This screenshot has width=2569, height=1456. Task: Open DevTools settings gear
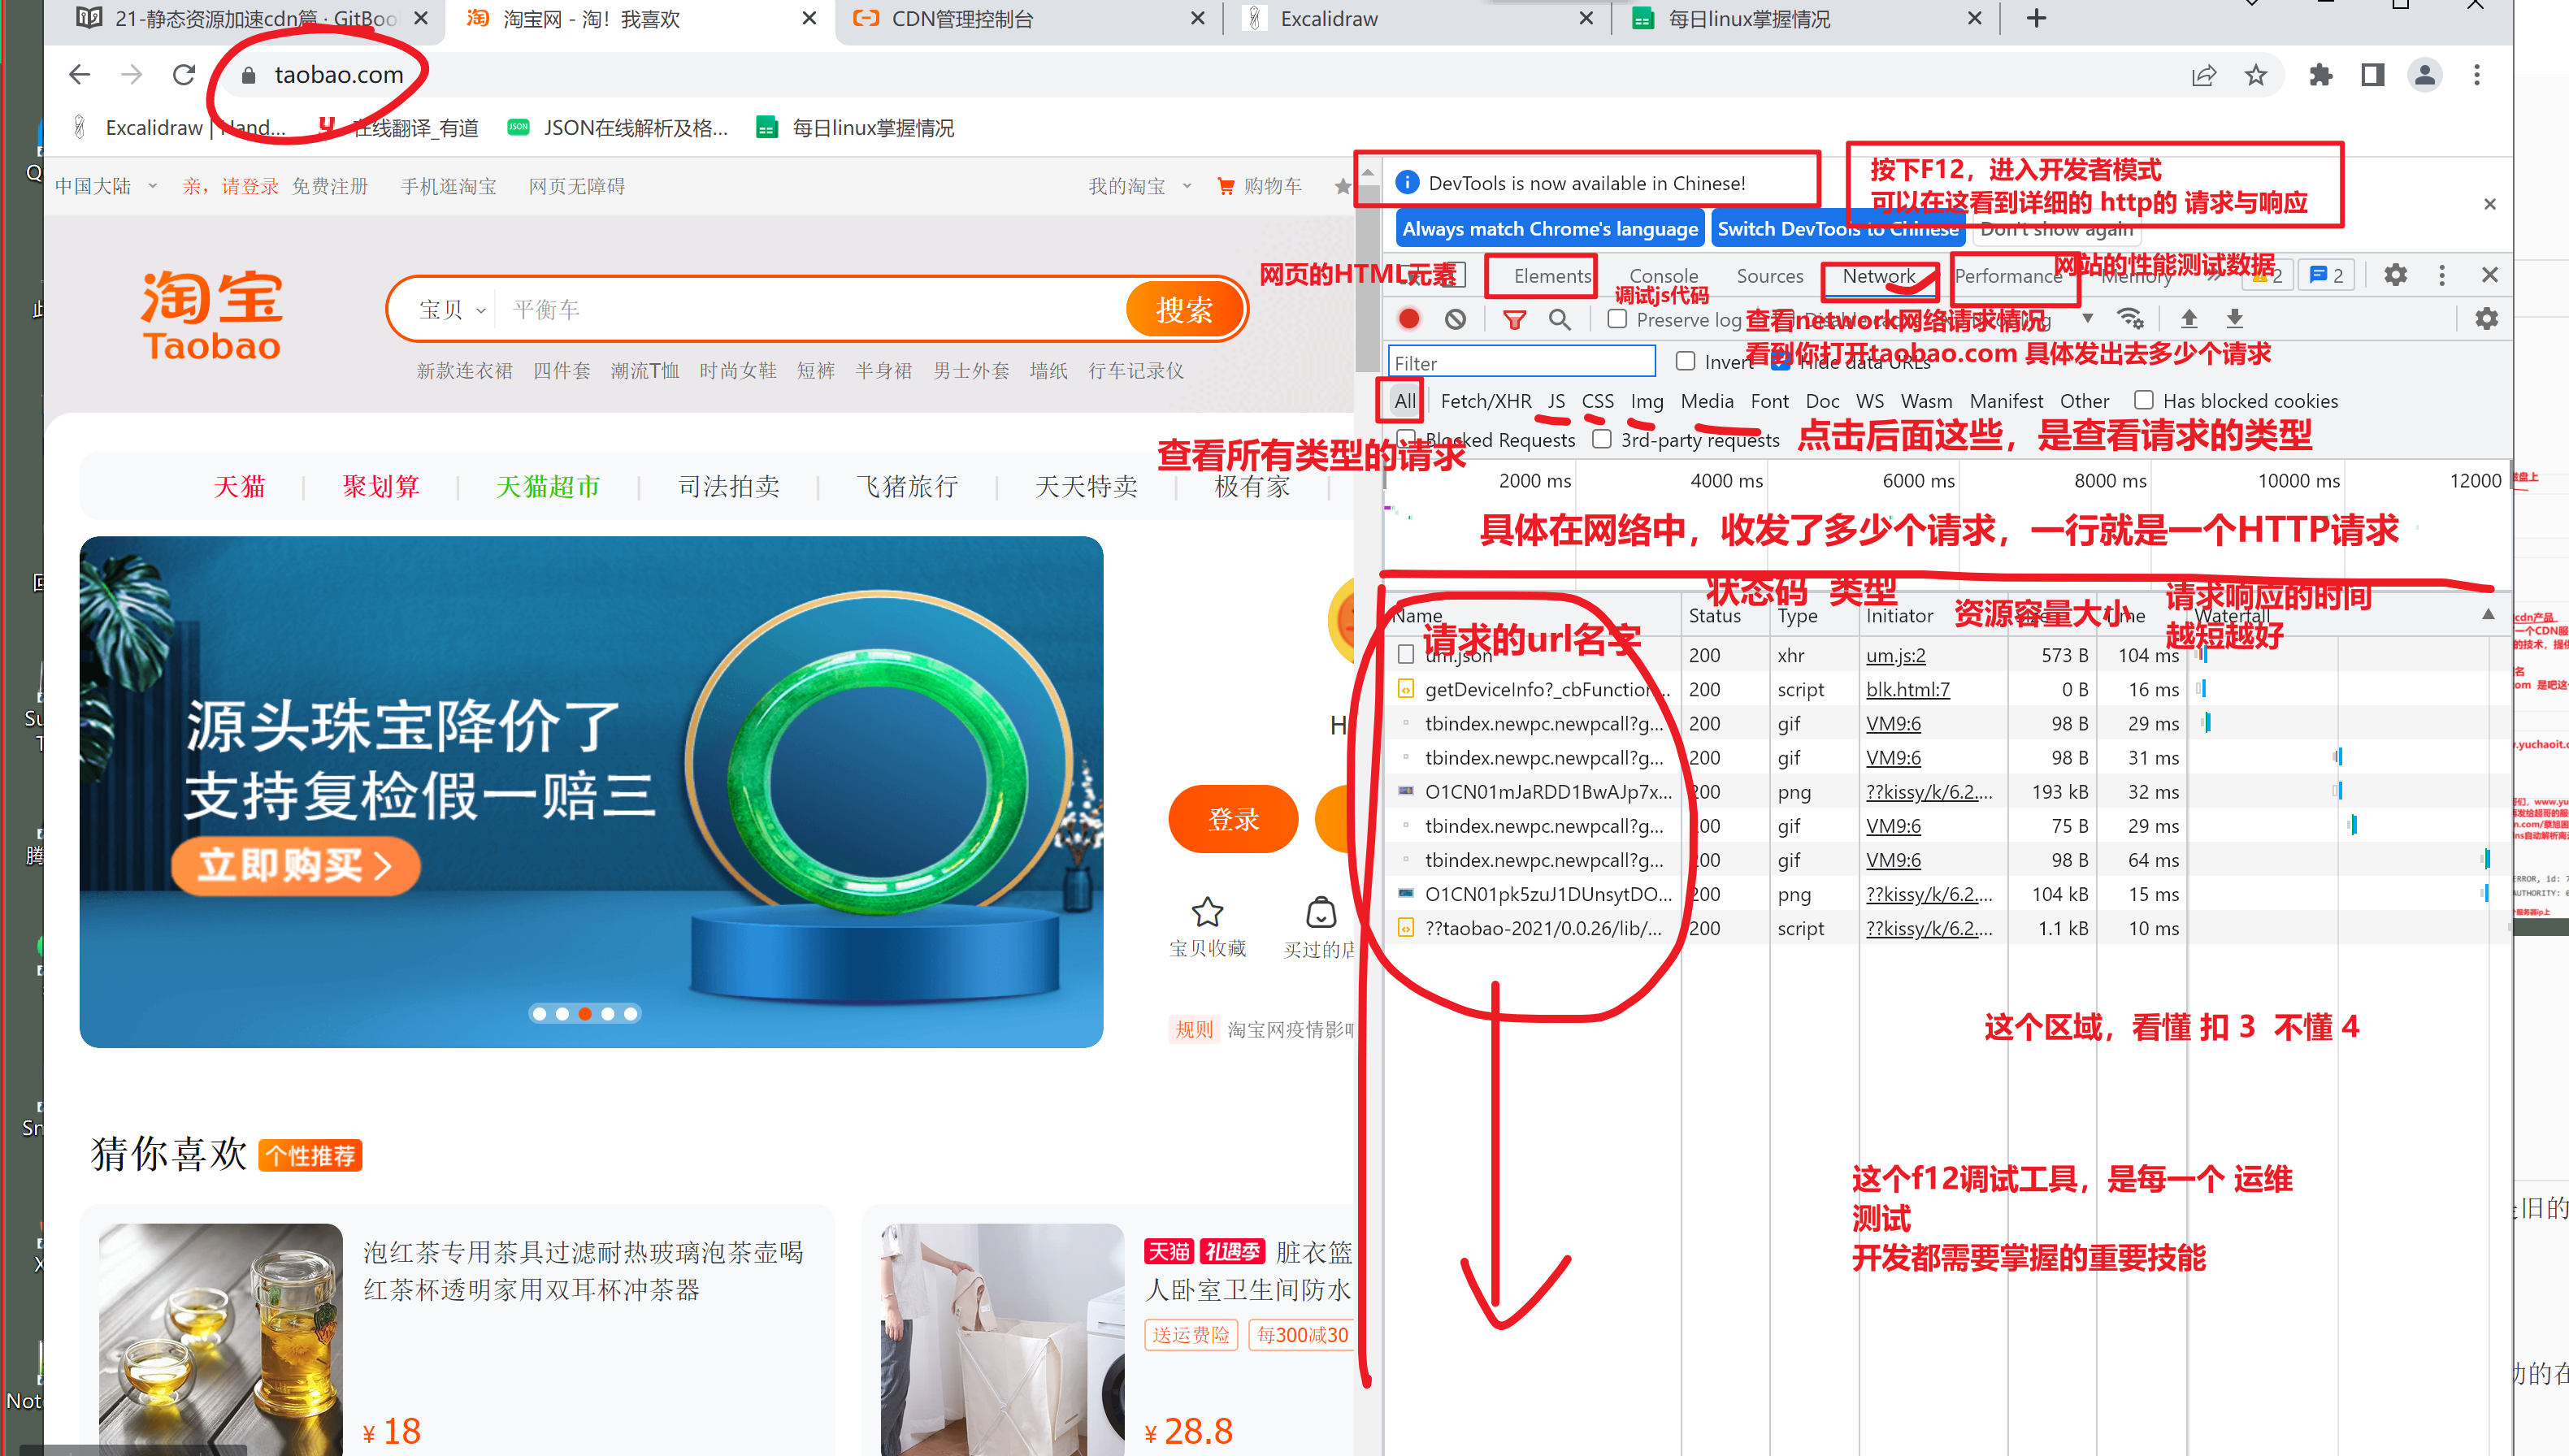click(2395, 275)
